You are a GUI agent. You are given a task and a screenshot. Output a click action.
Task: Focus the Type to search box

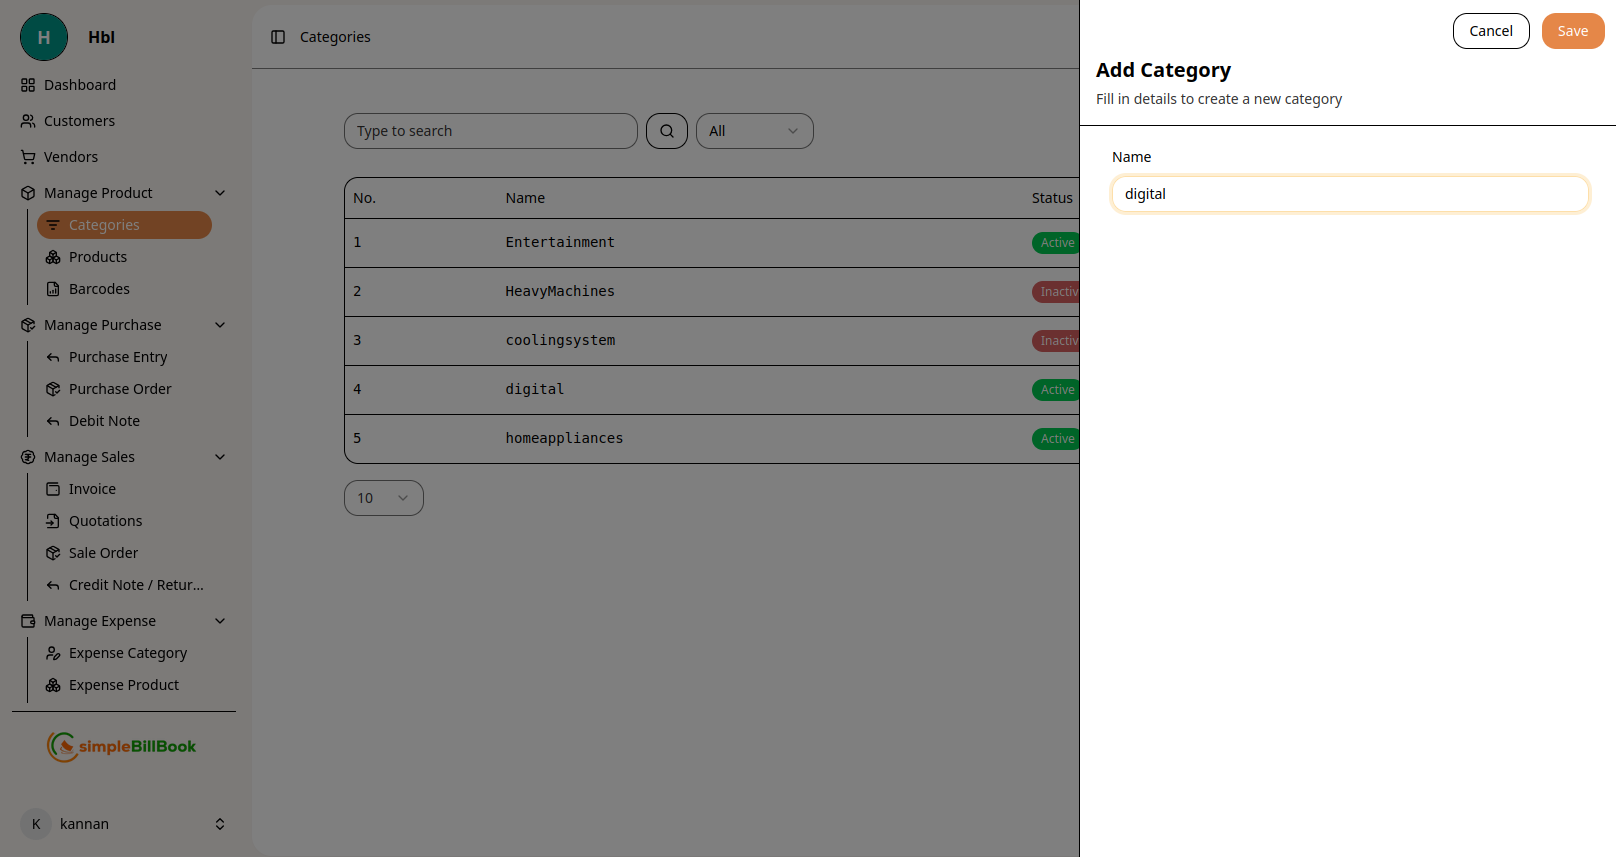(x=490, y=131)
